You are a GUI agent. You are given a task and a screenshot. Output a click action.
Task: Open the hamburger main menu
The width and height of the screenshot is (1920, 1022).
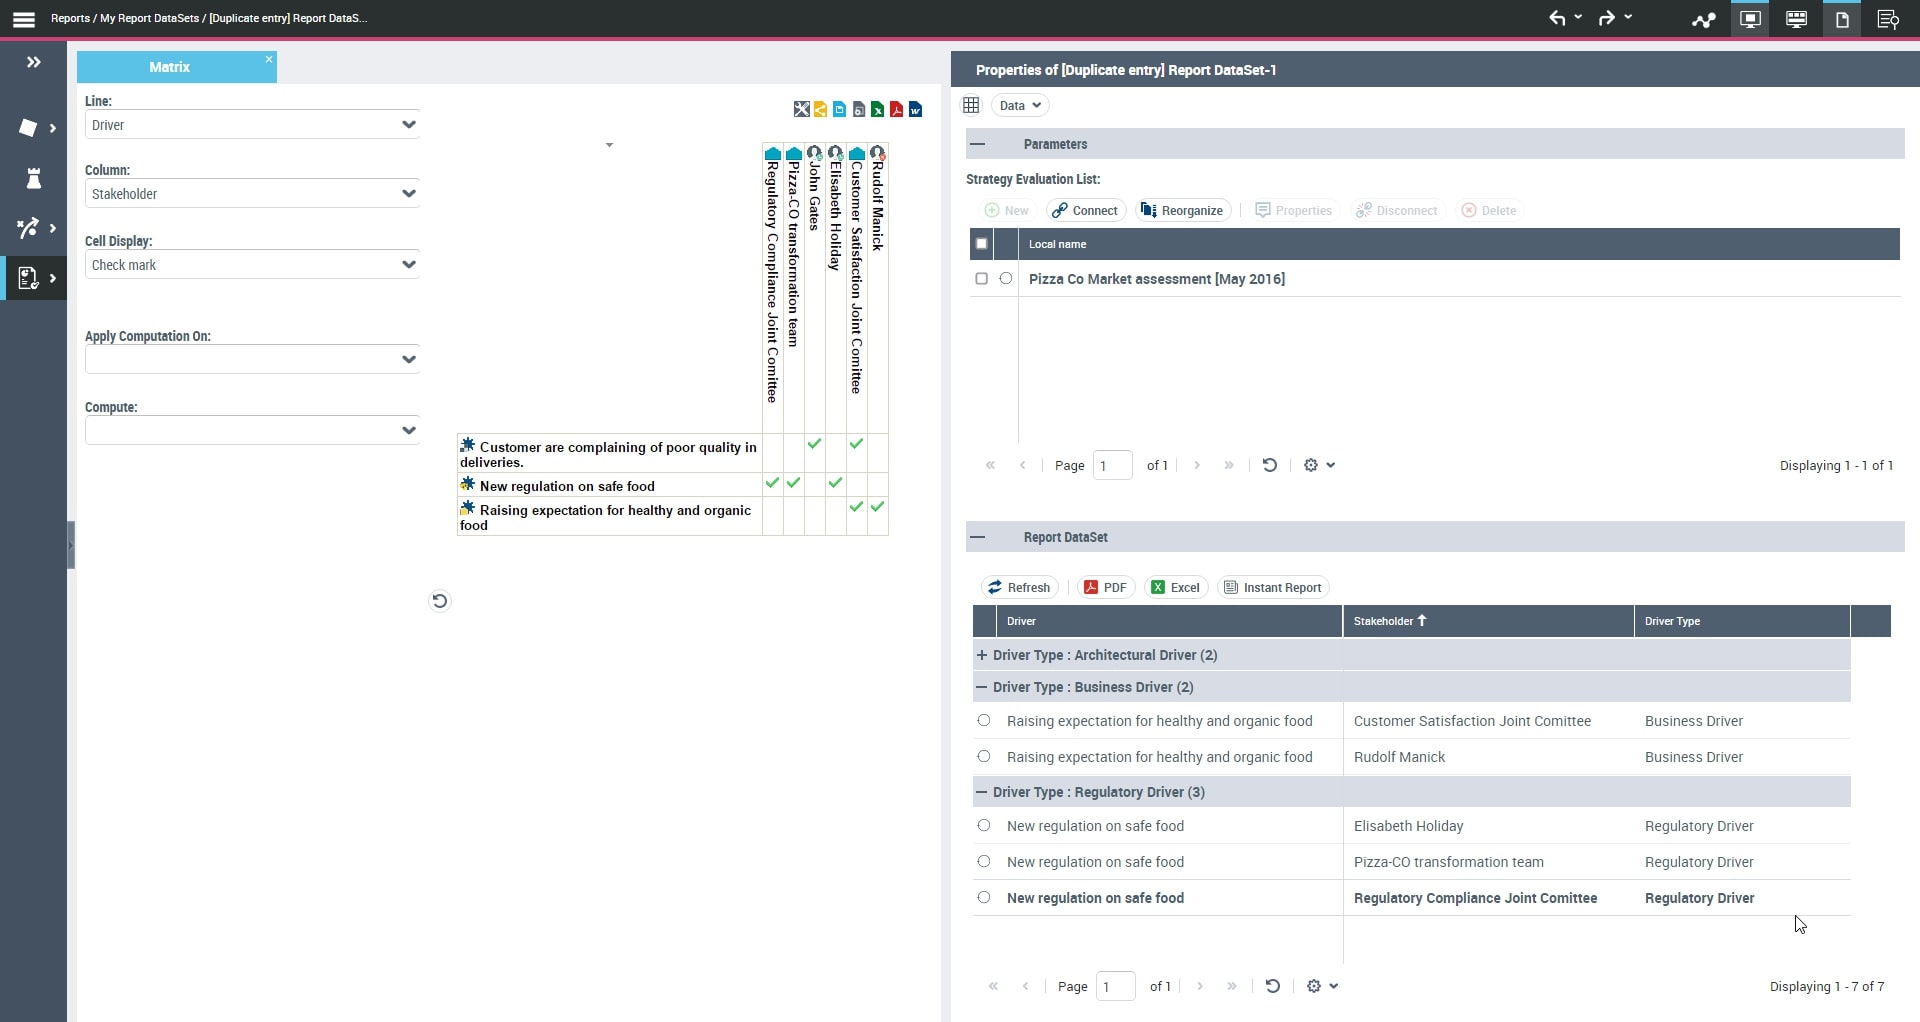pyautogui.click(x=24, y=19)
